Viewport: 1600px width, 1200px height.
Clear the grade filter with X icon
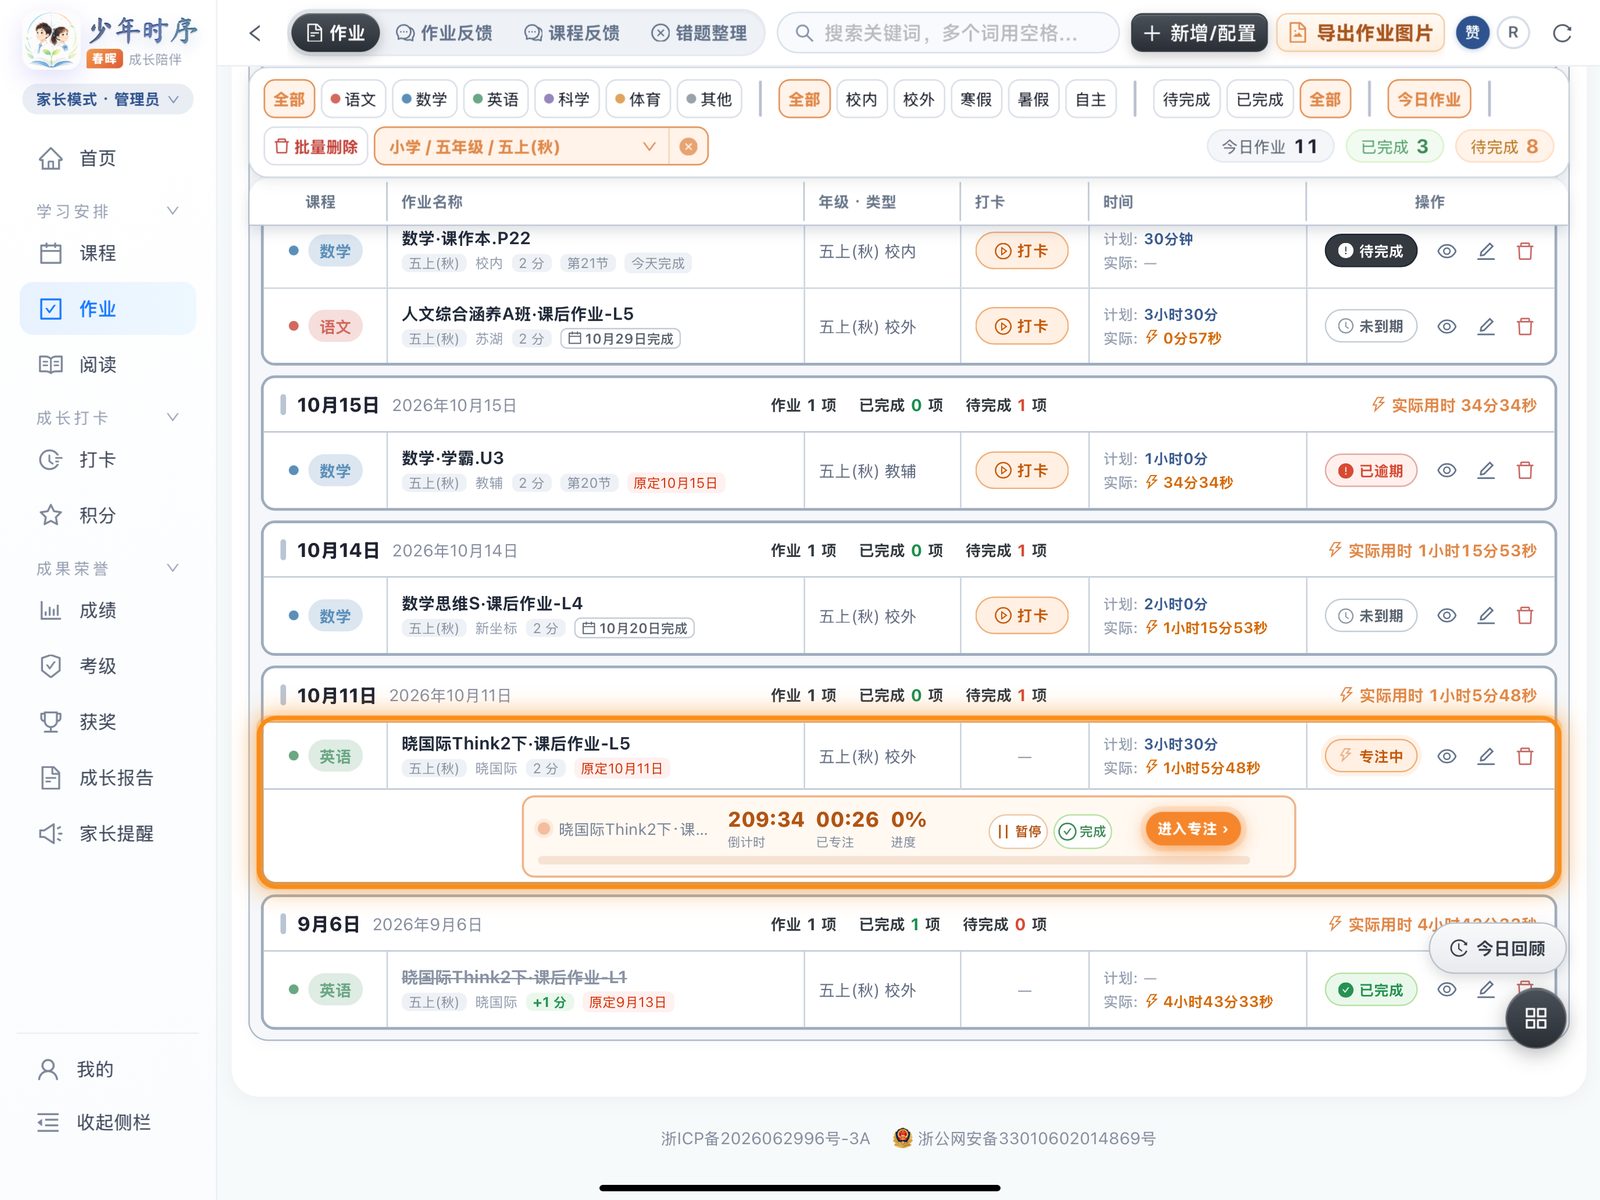(688, 147)
